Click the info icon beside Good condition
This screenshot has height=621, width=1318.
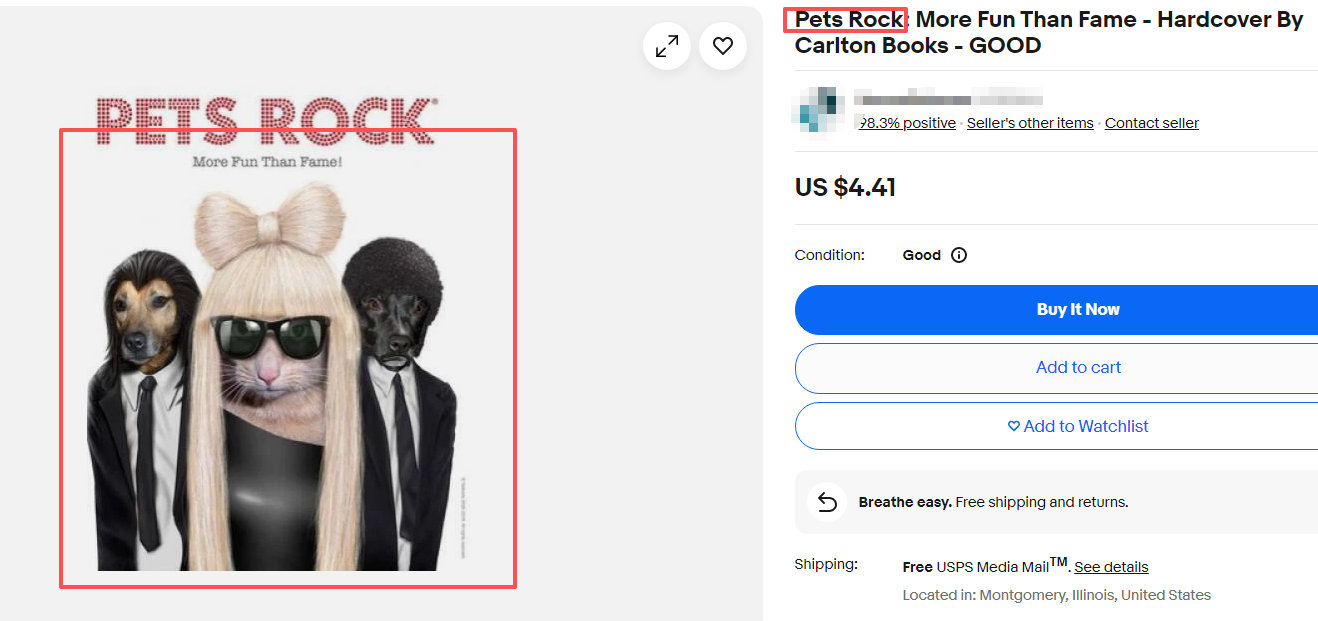(x=959, y=255)
